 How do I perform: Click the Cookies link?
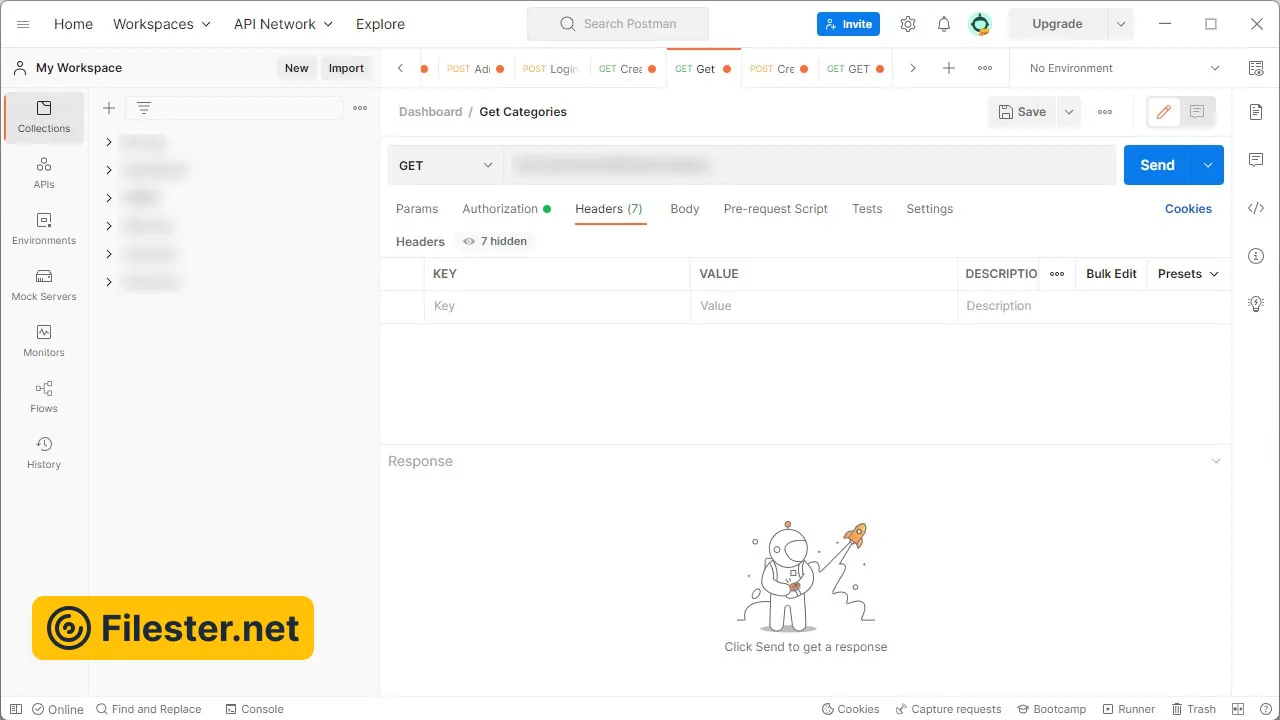(x=1188, y=209)
